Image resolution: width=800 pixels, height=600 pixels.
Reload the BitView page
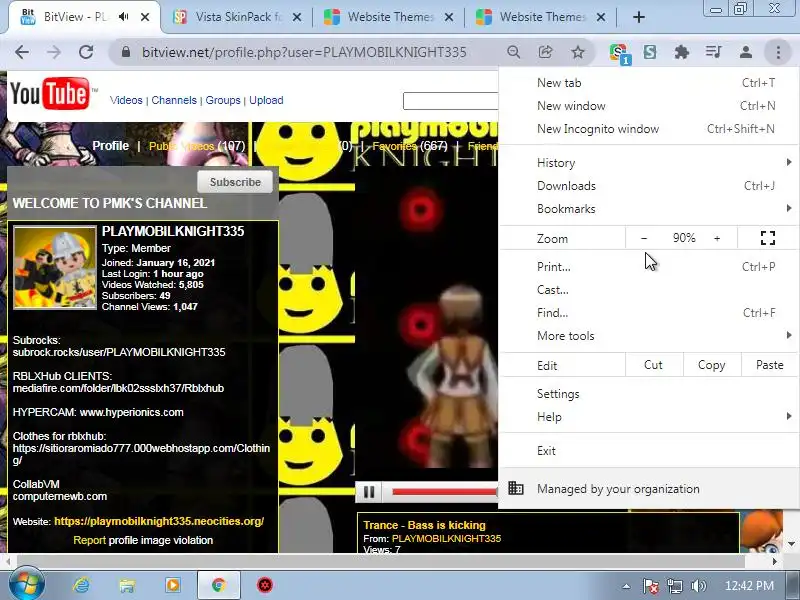(86, 52)
